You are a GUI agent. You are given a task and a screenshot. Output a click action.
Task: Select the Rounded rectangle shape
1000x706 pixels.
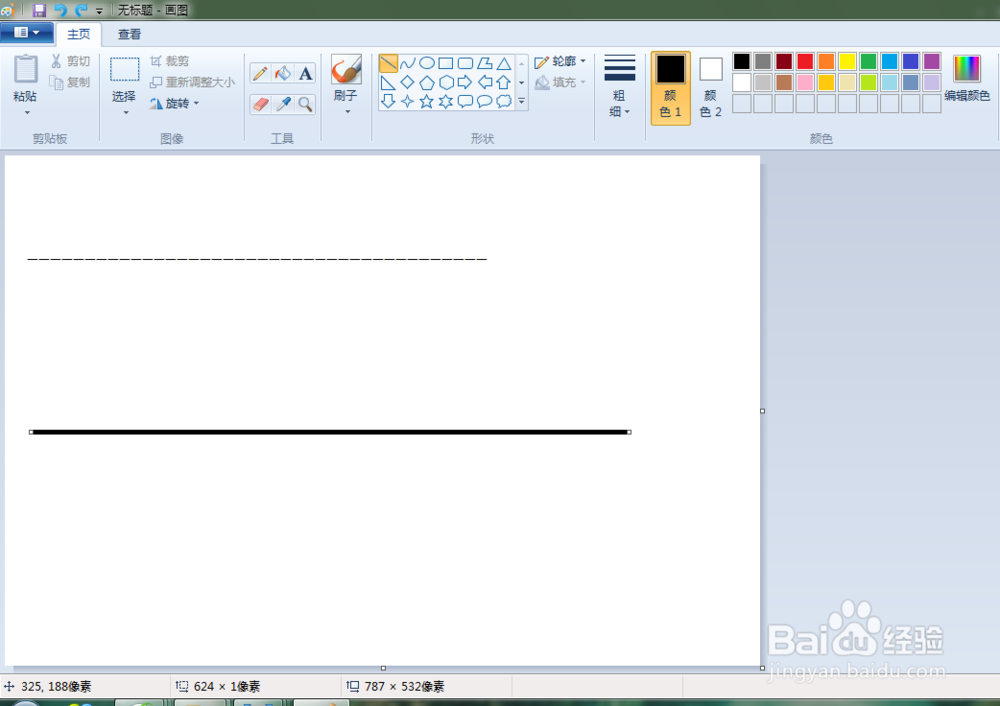[466, 63]
